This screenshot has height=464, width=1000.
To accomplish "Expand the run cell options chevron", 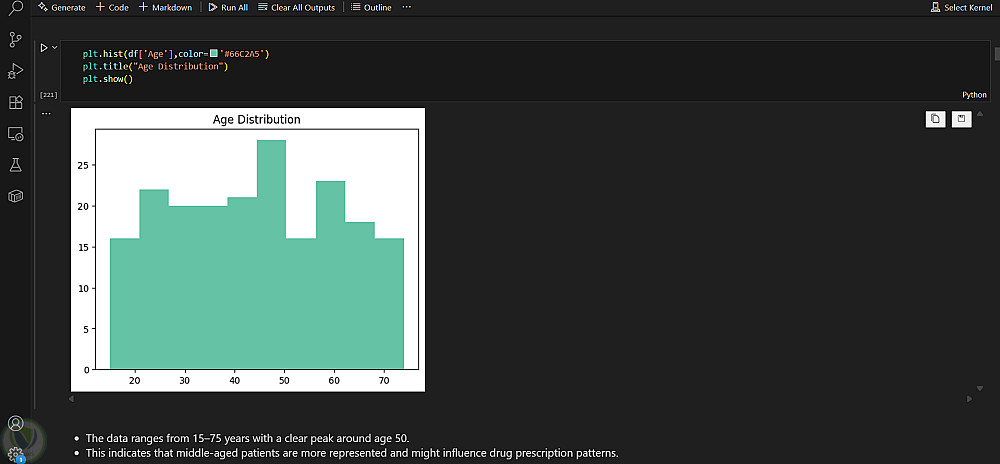I will pyautogui.click(x=55, y=47).
